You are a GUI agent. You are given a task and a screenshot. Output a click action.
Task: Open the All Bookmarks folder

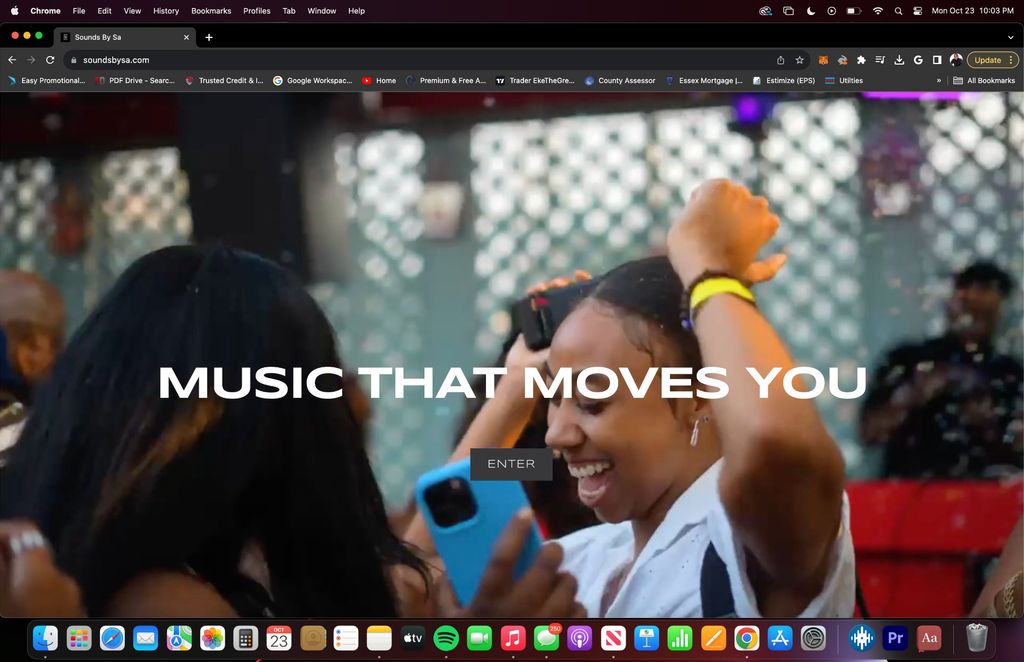[984, 80]
